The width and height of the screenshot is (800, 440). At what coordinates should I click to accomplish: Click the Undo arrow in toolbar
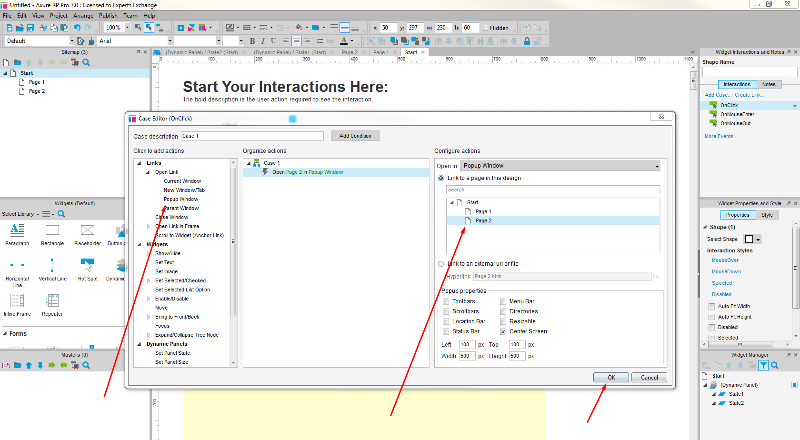click(77, 28)
